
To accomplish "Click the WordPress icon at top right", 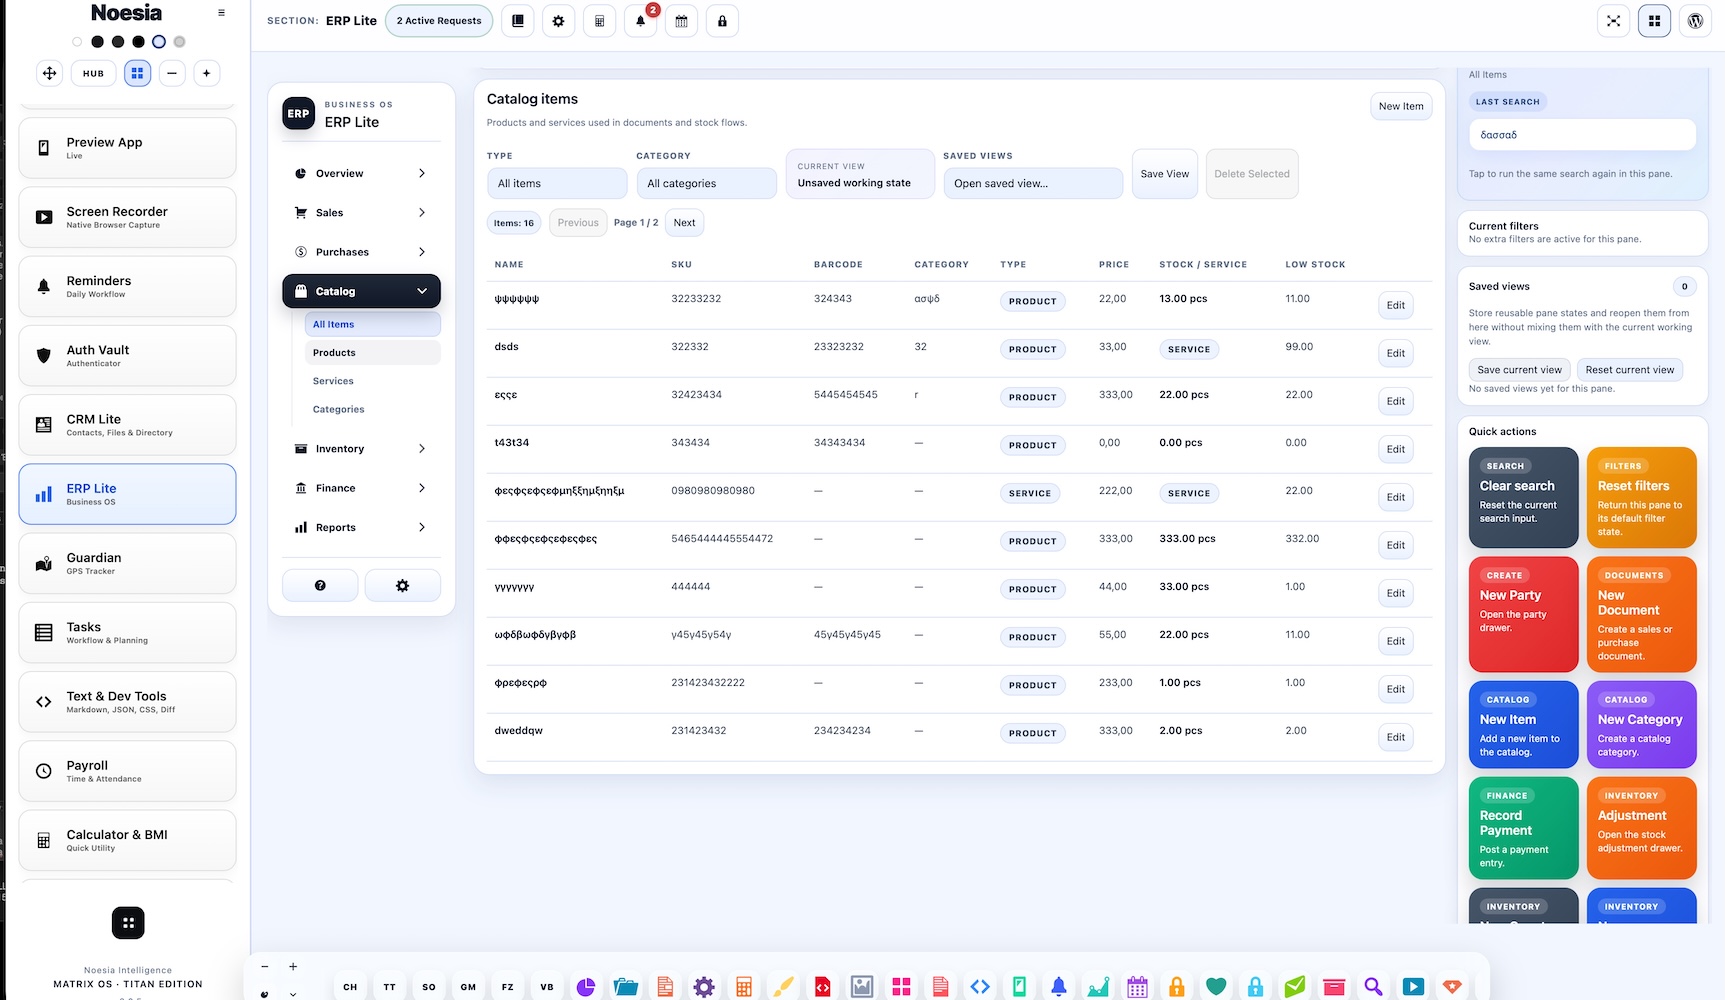I will click(x=1695, y=21).
